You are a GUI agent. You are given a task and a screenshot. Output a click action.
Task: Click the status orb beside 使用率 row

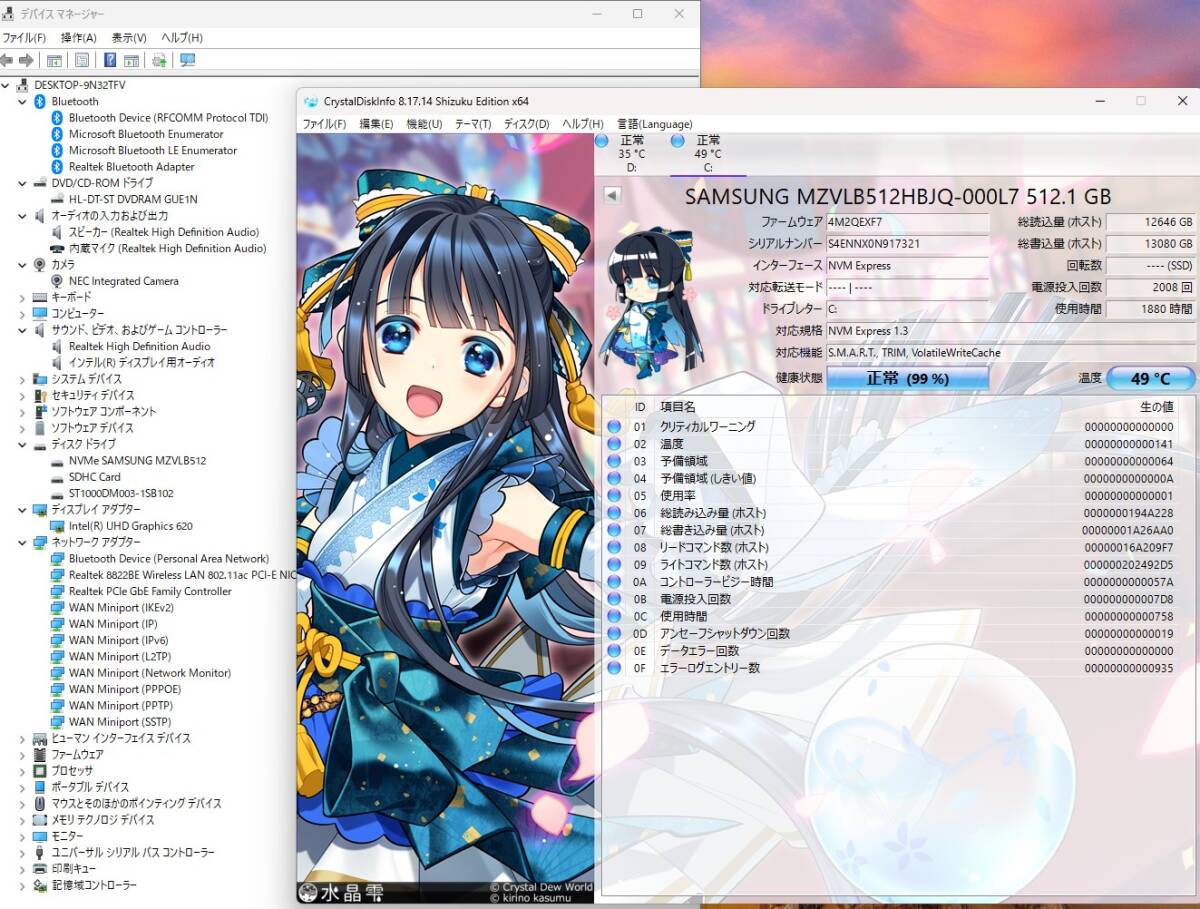(x=611, y=495)
